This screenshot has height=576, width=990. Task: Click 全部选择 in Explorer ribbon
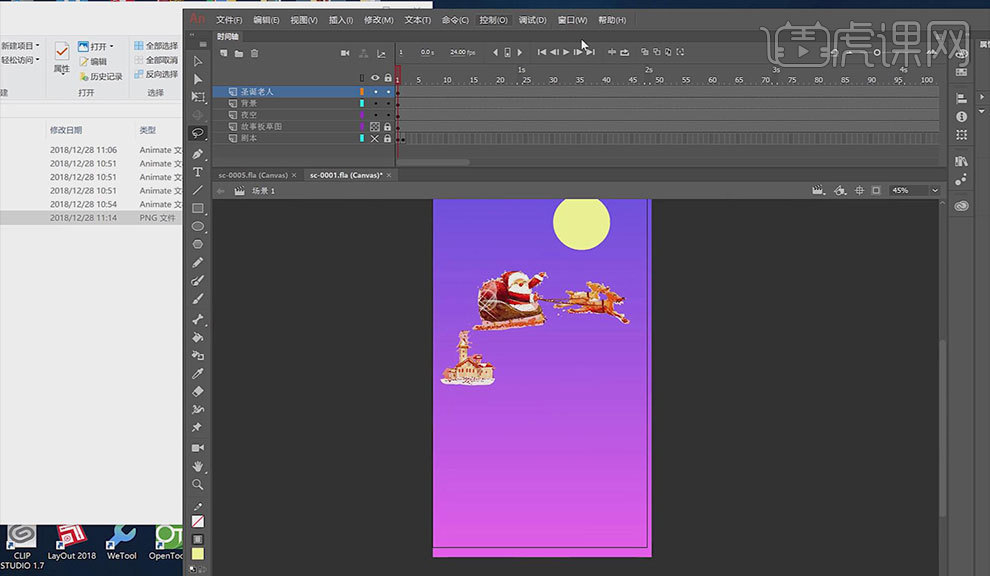[161, 46]
